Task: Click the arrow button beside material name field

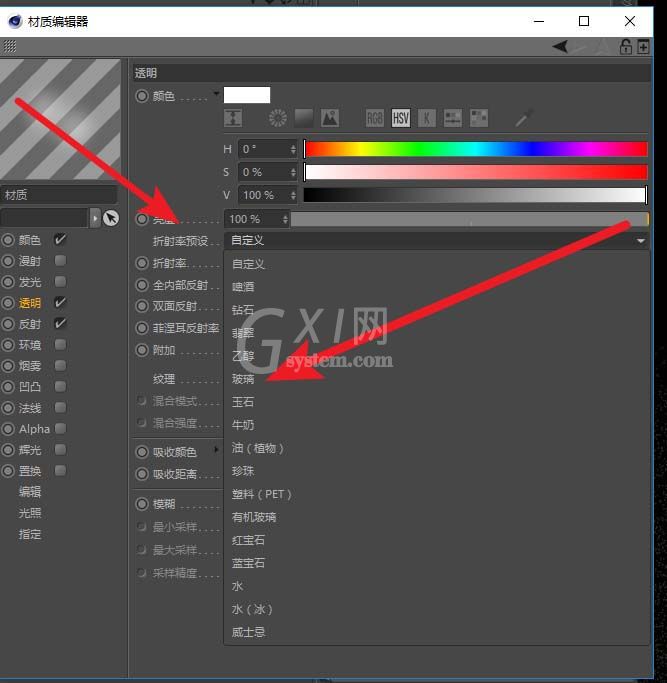Action: (x=95, y=218)
